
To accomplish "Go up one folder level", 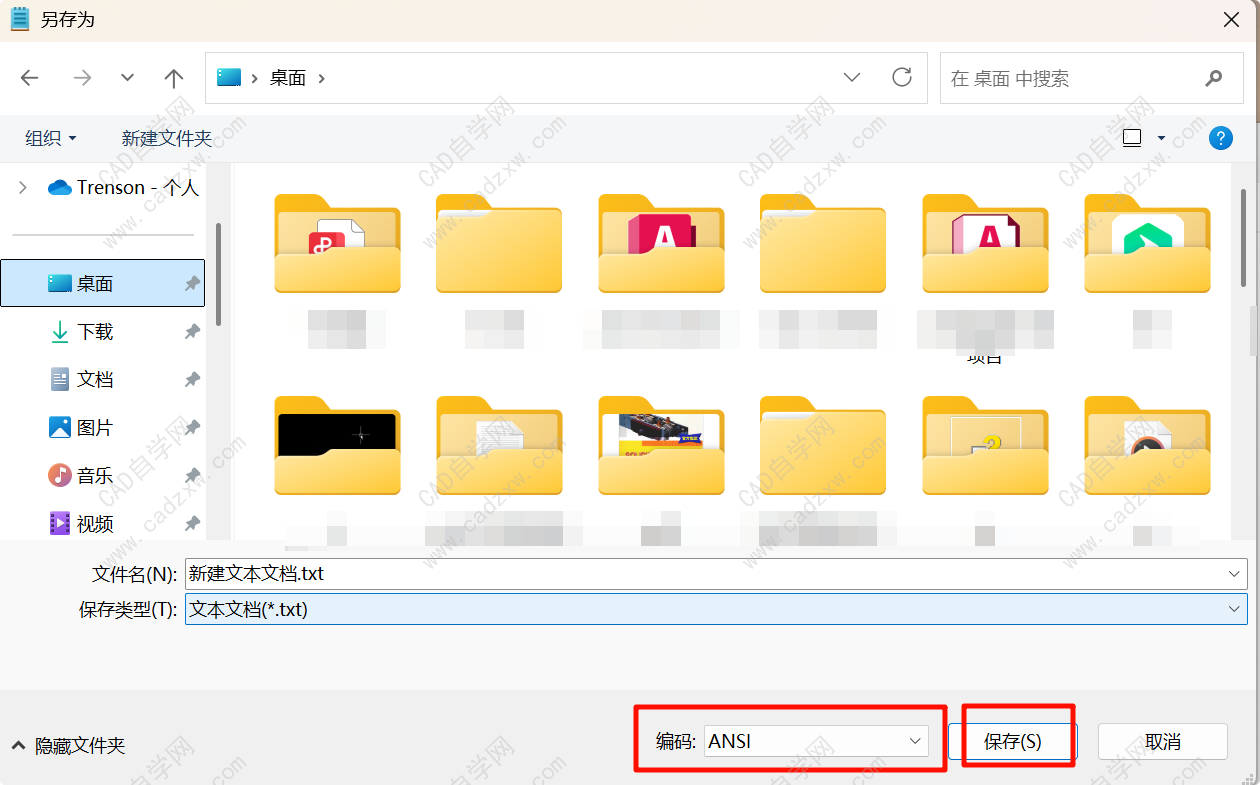I will click(x=174, y=78).
